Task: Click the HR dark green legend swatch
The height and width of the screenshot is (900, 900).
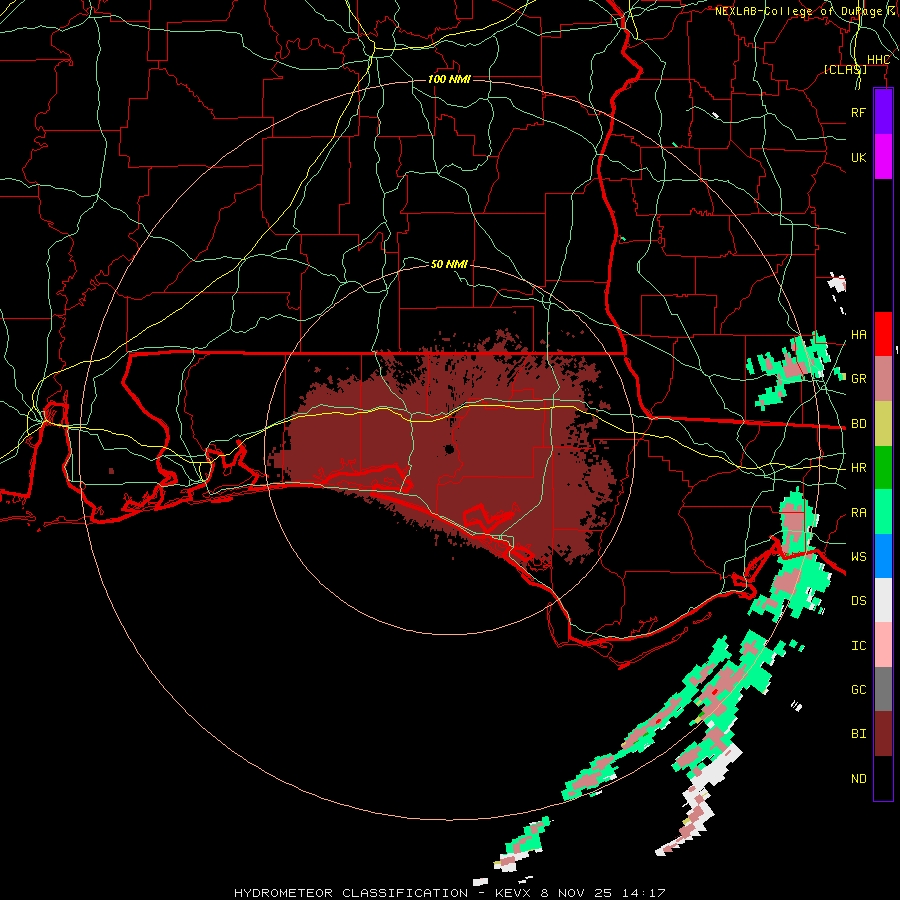Action: pyautogui.click(x=883, y=467)
